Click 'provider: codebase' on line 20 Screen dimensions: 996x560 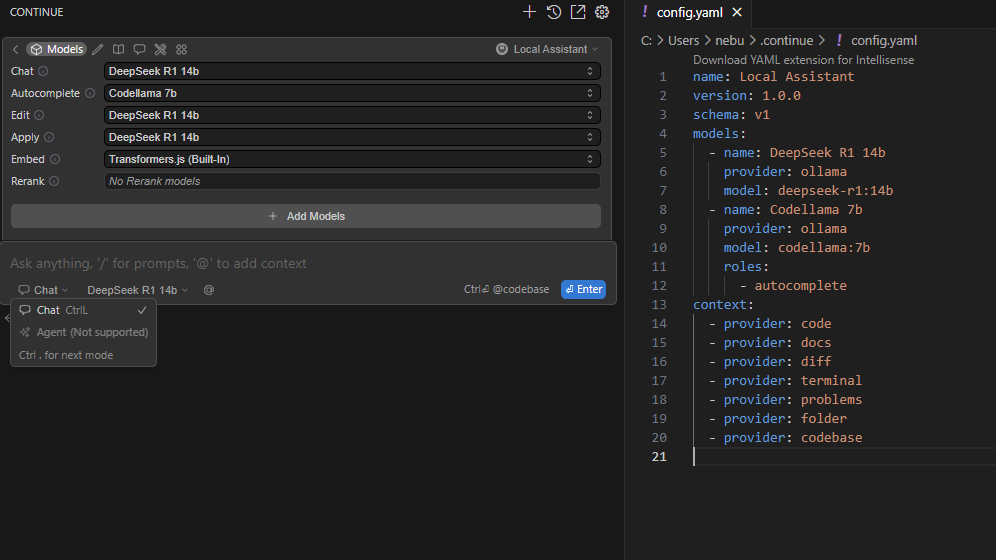tap(793, 438)
